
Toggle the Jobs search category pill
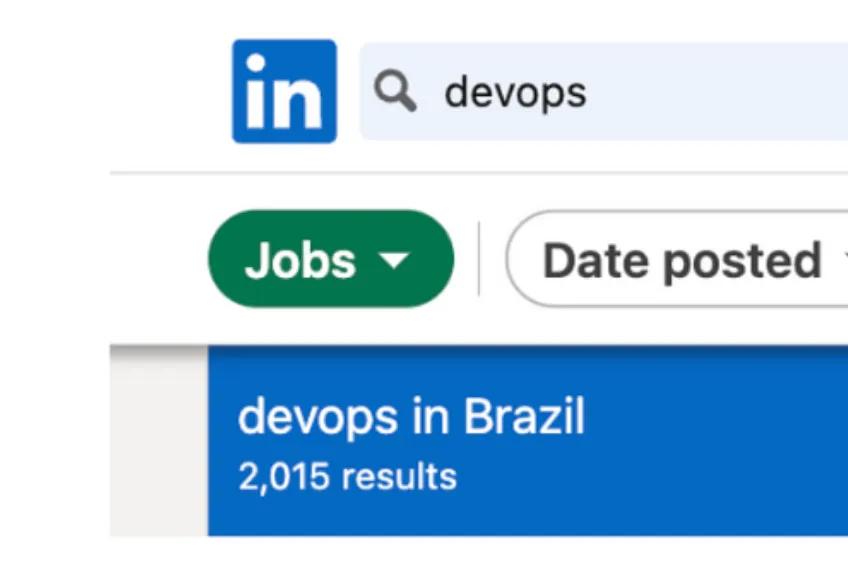coord(330,259)
